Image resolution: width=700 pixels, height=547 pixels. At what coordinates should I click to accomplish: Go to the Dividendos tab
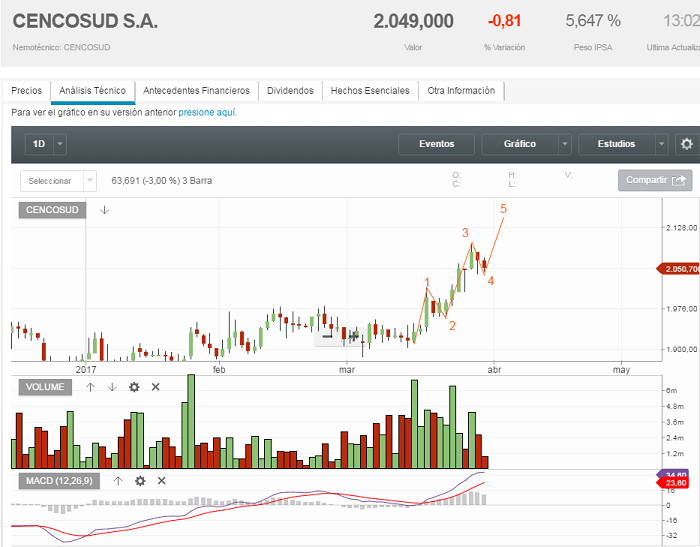click(x=290, y=91)
